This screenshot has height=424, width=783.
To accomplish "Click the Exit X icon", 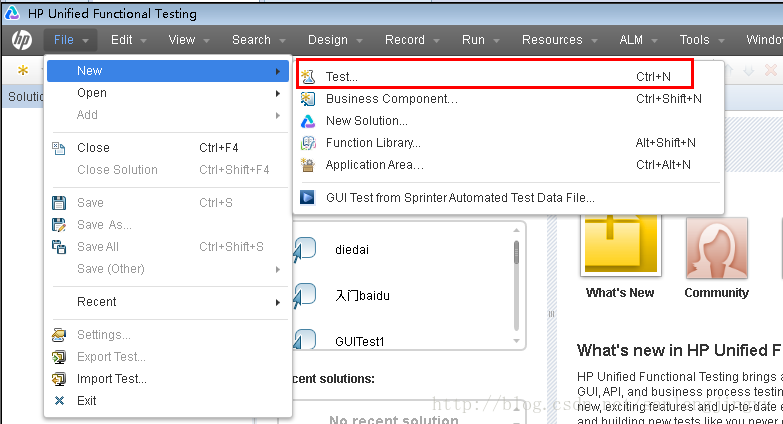I will (x=59, y=401).
